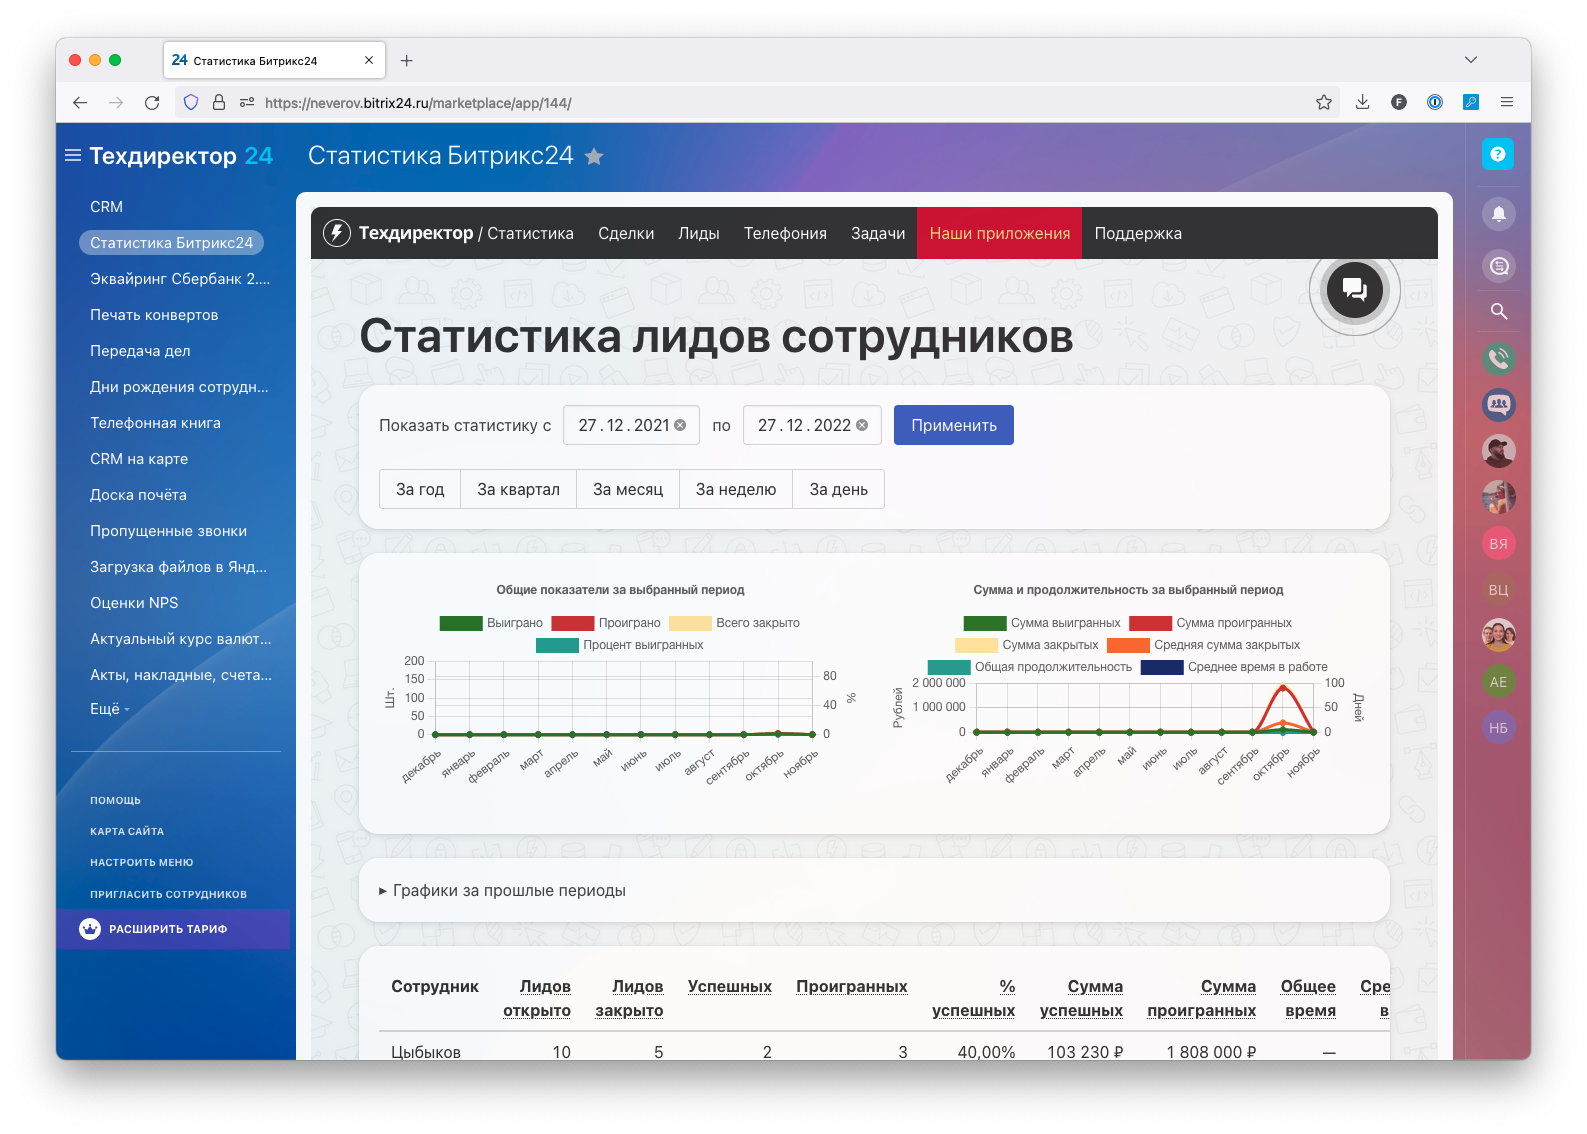Open the help question mark icon
This screenshot has width=1587, height=1134.
[1497, 154]
